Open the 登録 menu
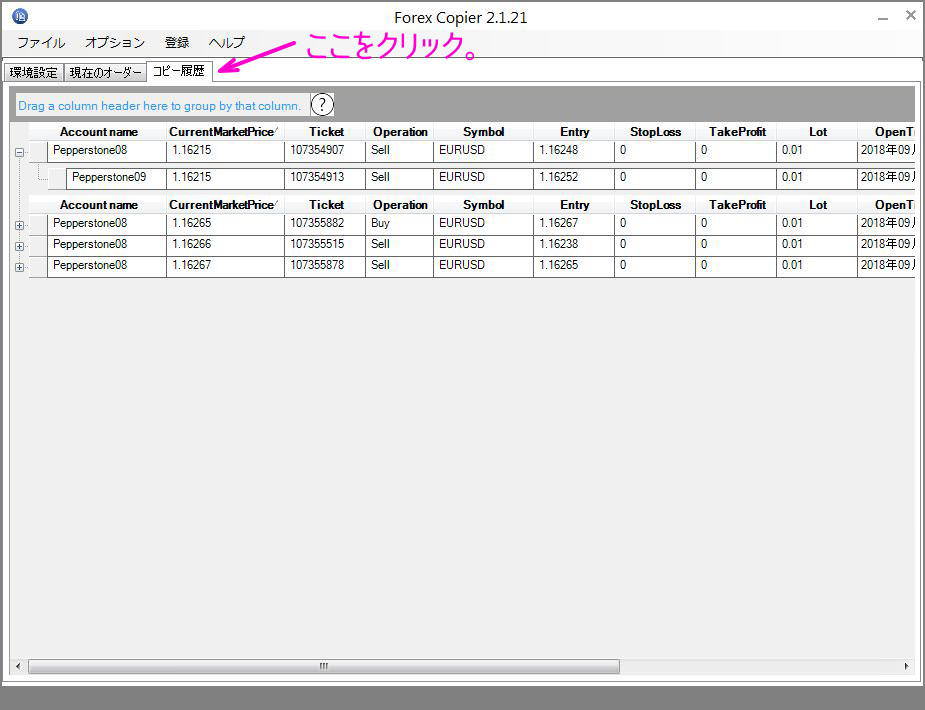 click(x=177, y=43)
